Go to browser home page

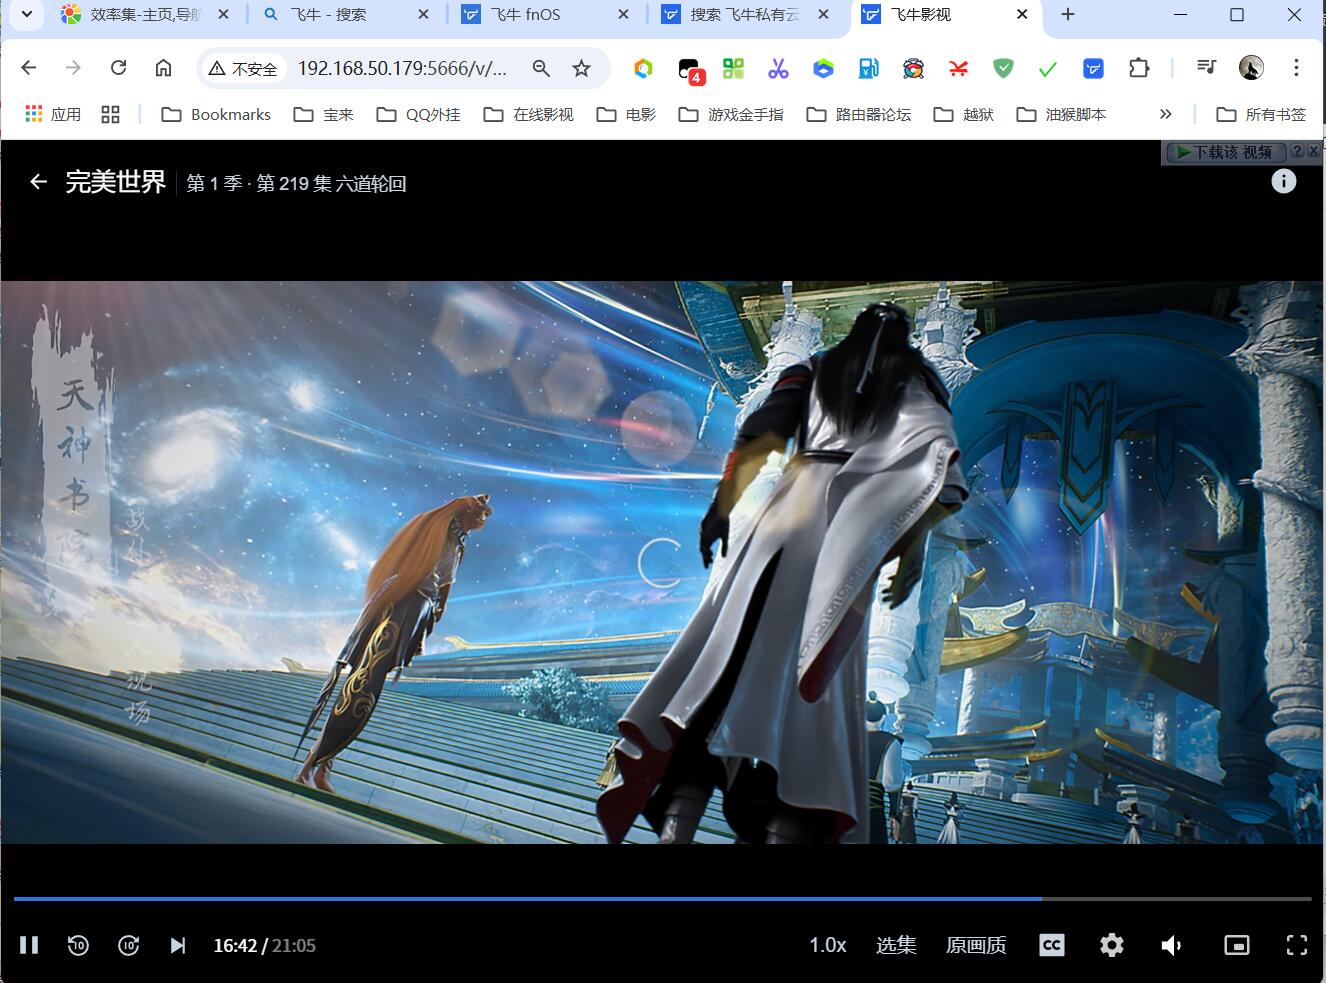click(163, 68)
